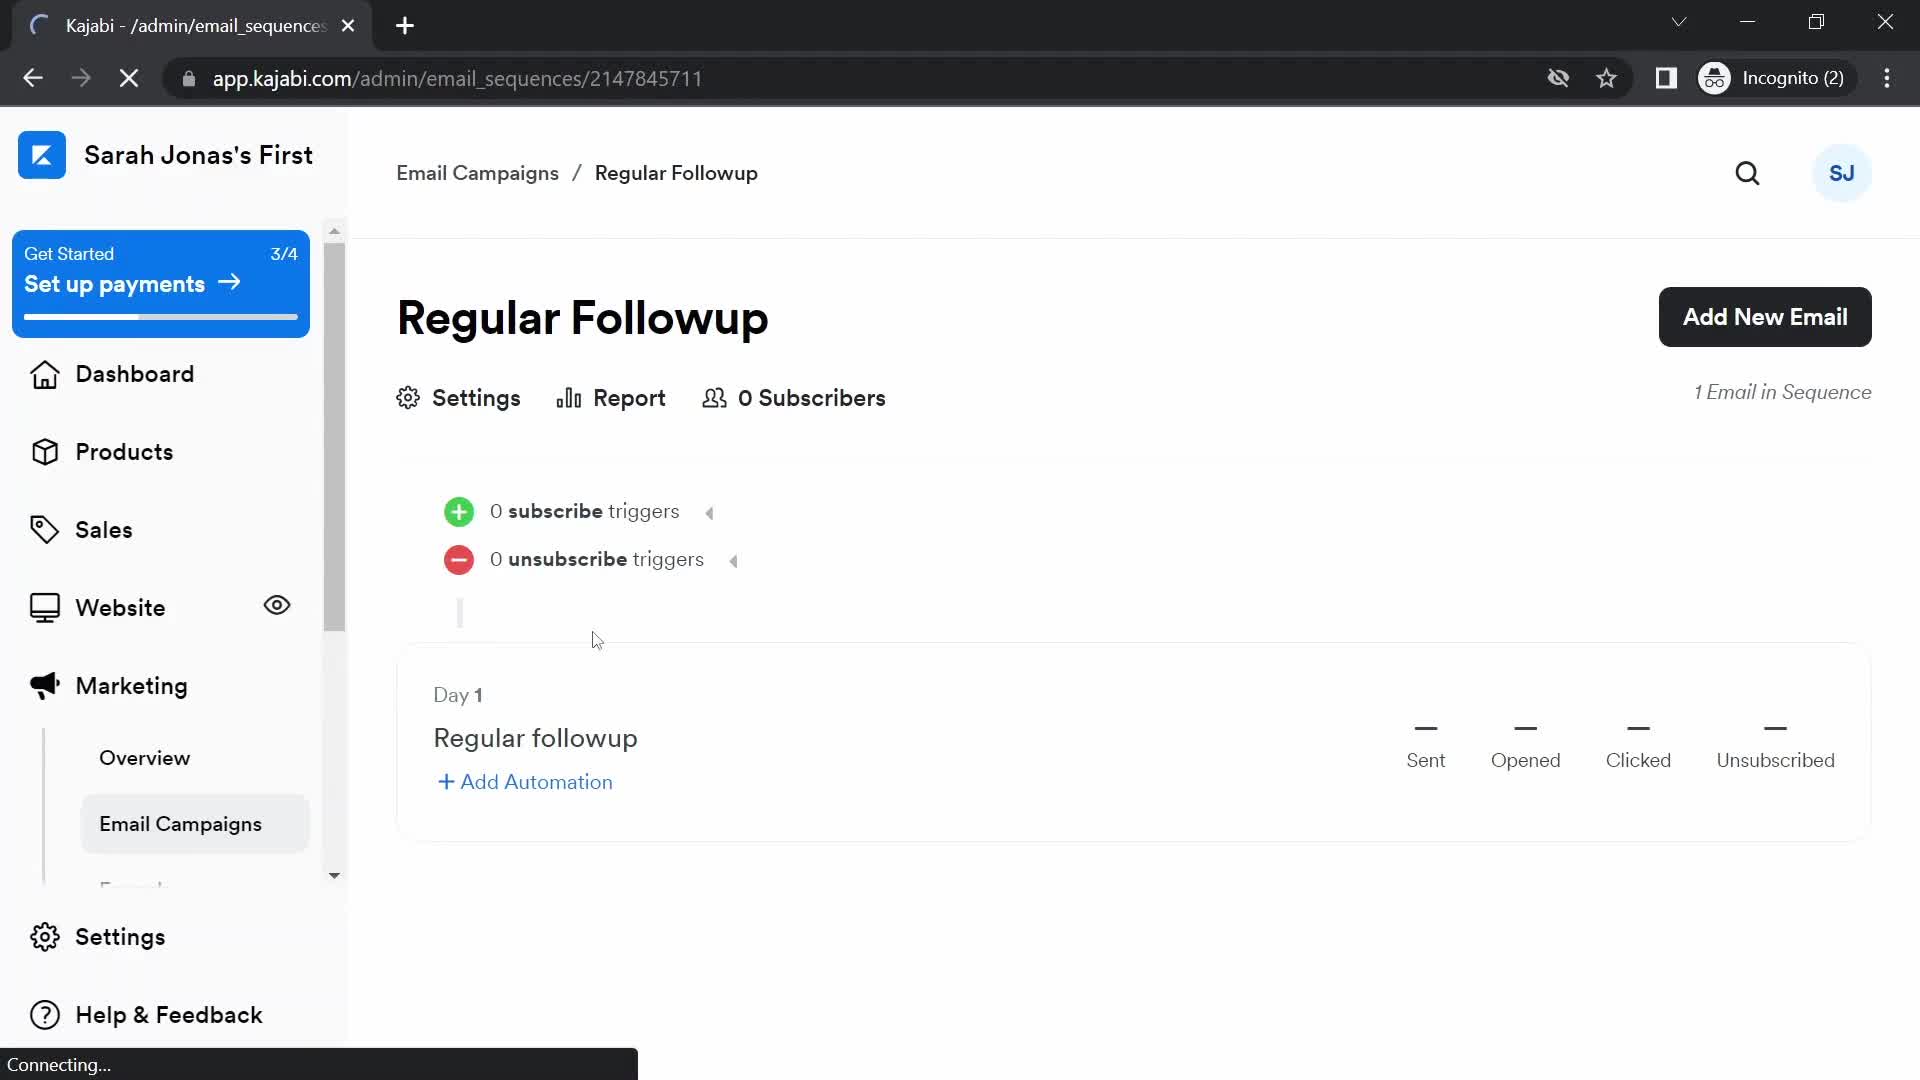1920x1080 pixels.
Task: Open search magnifier icon in header
Action: point(1747,173)
